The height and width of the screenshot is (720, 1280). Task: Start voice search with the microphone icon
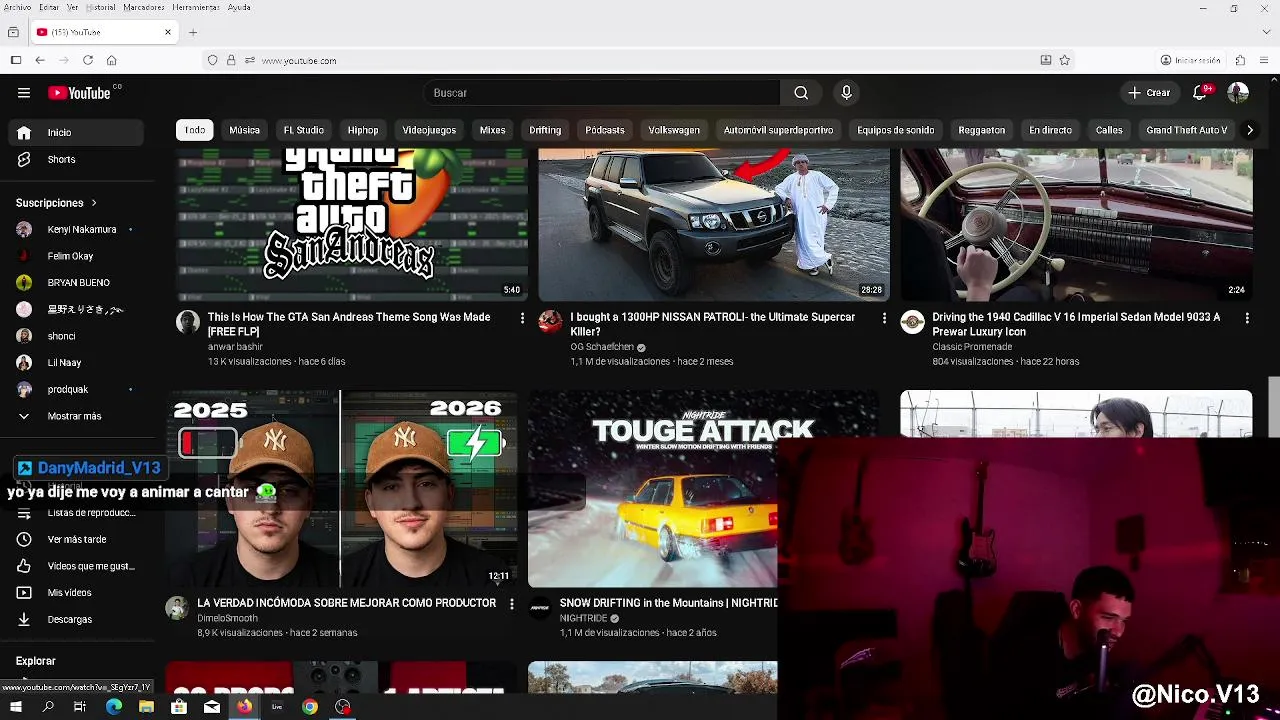[846, 93]
